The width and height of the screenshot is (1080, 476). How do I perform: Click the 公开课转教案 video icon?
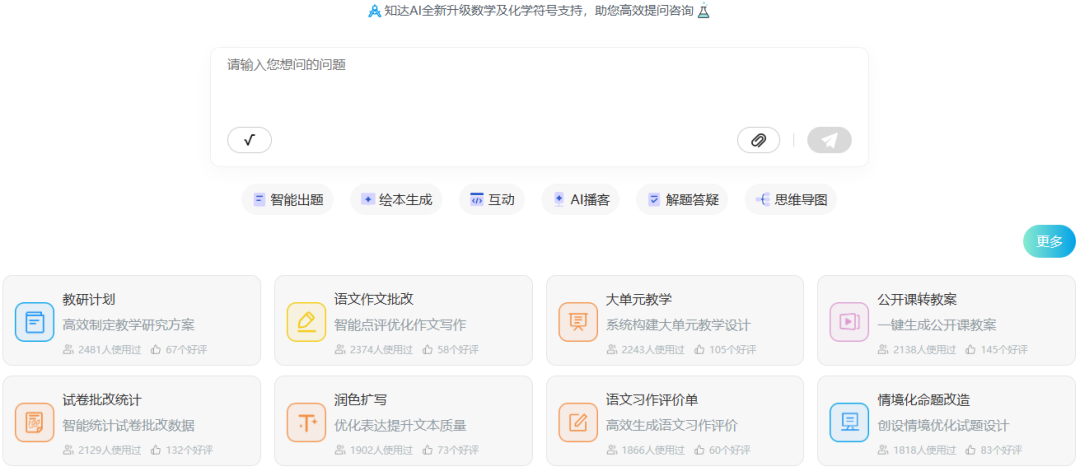849,322
